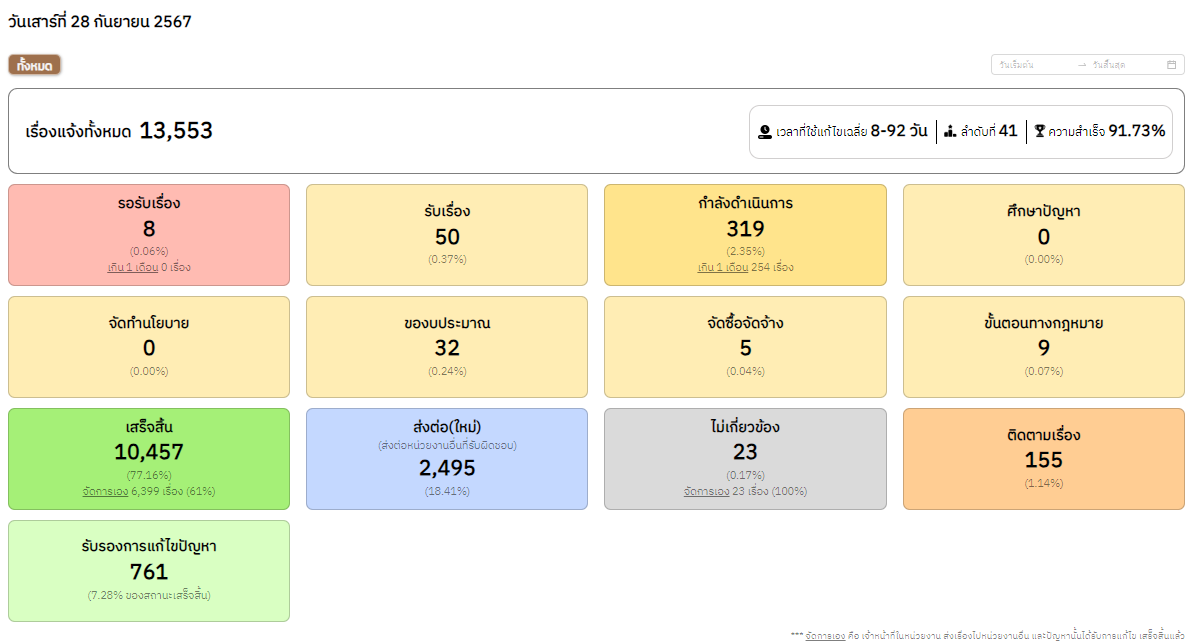Click เกิน 1 เดือน link under รอรับเรื่อง
This screenshot has height=644, width=1203.
(132, 268)
